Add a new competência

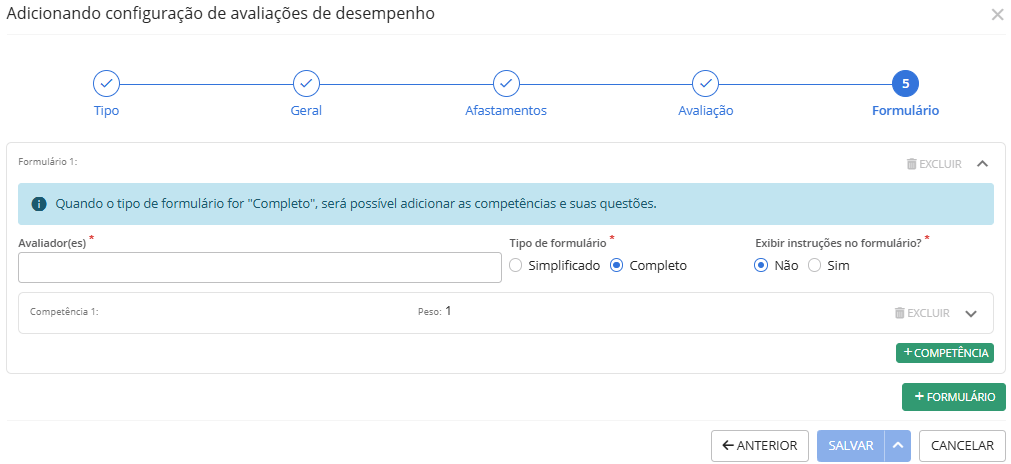coord(944,353)
